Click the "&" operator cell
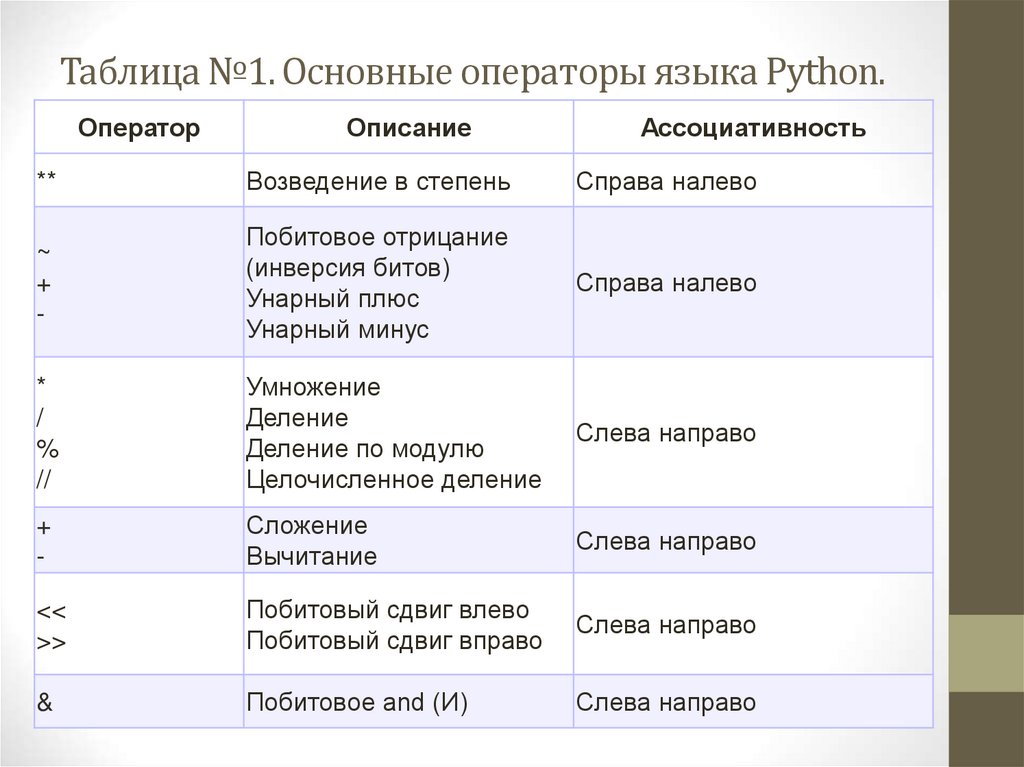 pyautogui.click(x=44, y=702)
